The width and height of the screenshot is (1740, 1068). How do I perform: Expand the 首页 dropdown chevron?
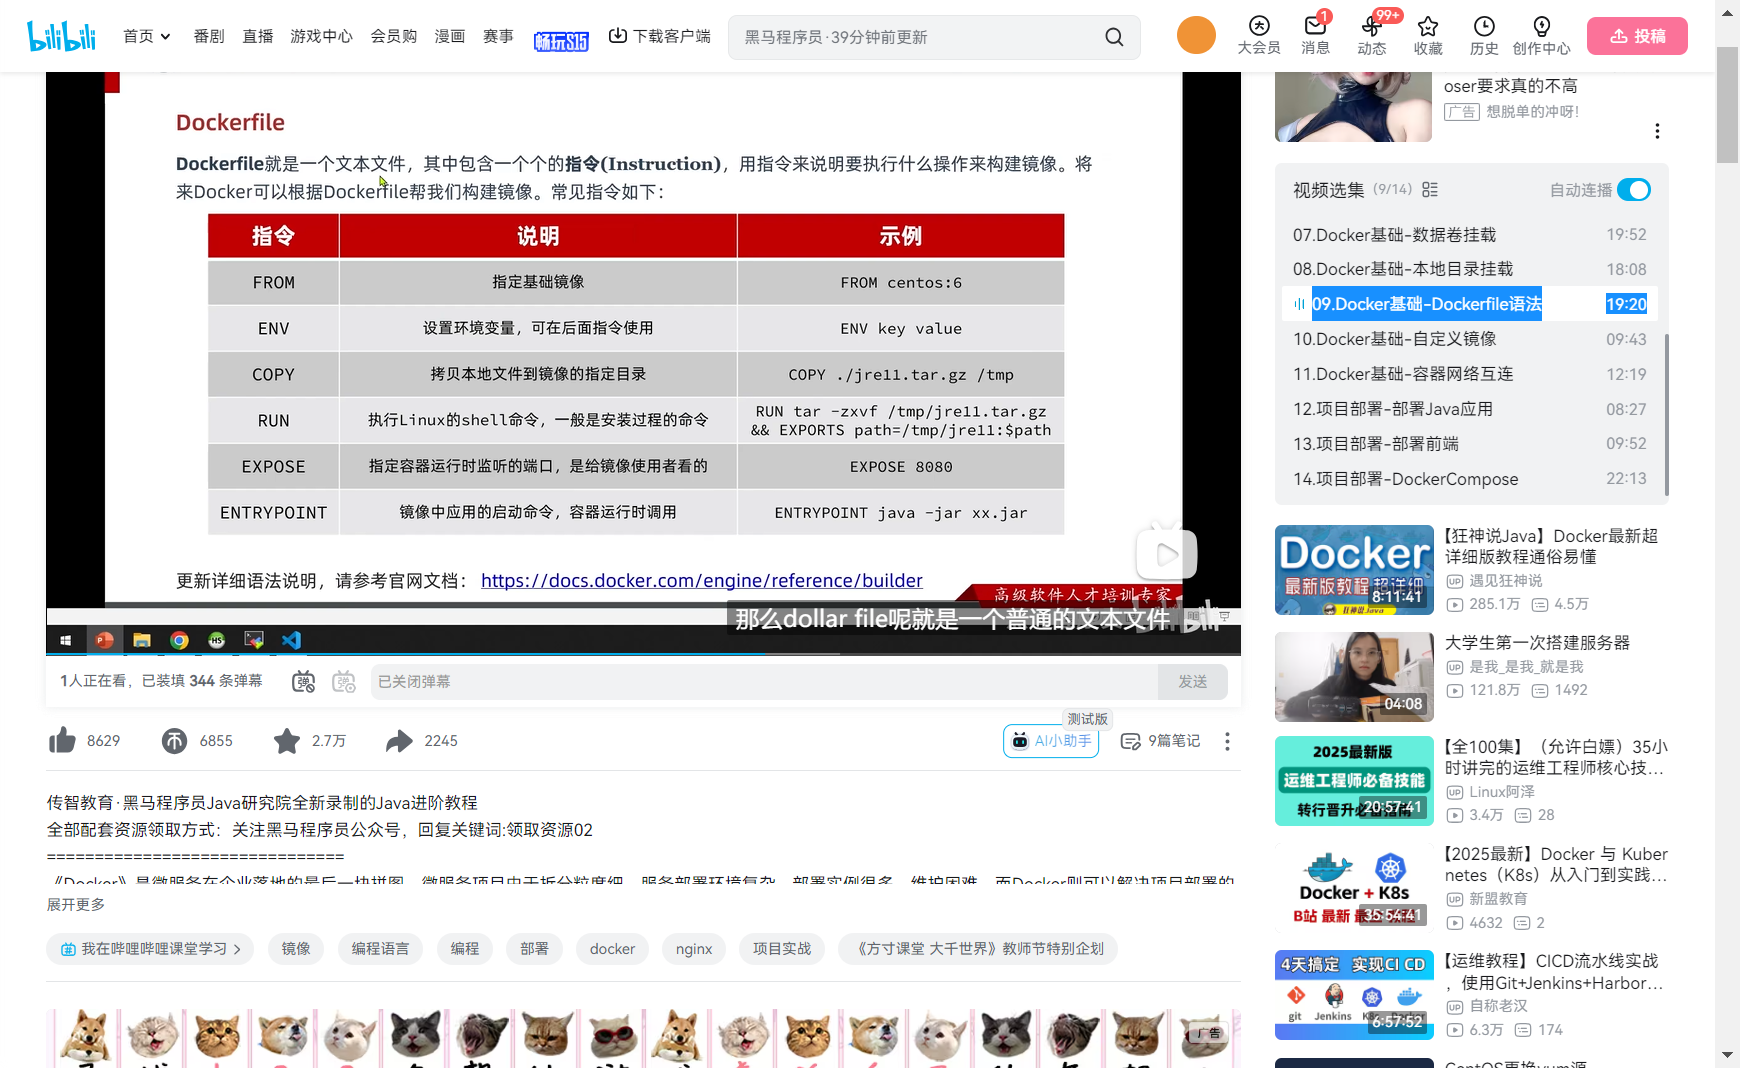[165, 36]
